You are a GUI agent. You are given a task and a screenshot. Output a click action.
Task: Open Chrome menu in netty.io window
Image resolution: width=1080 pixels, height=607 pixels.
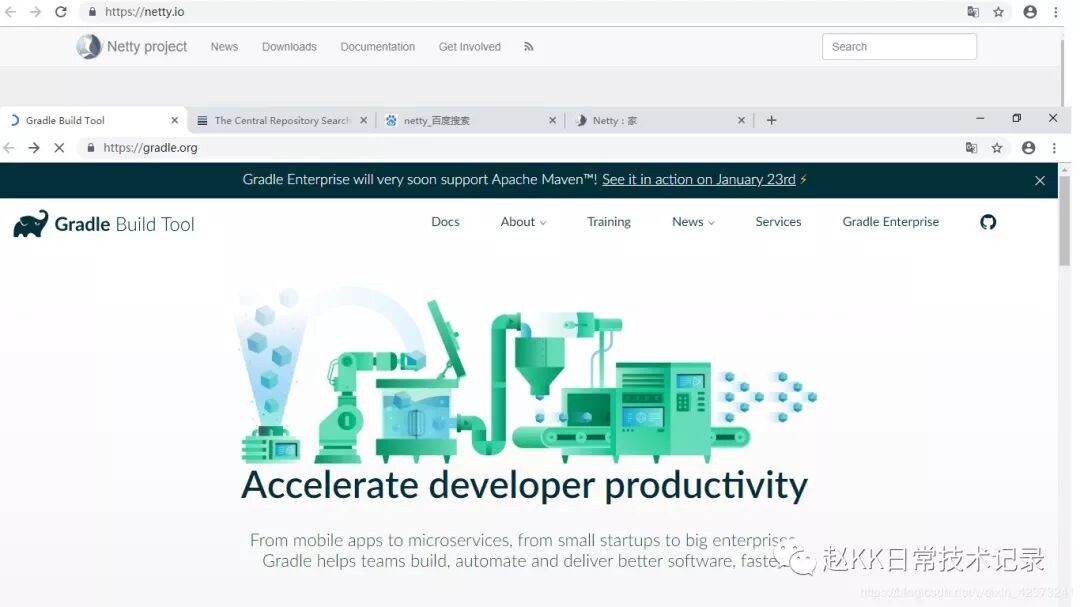click(x=1055, y=12)
